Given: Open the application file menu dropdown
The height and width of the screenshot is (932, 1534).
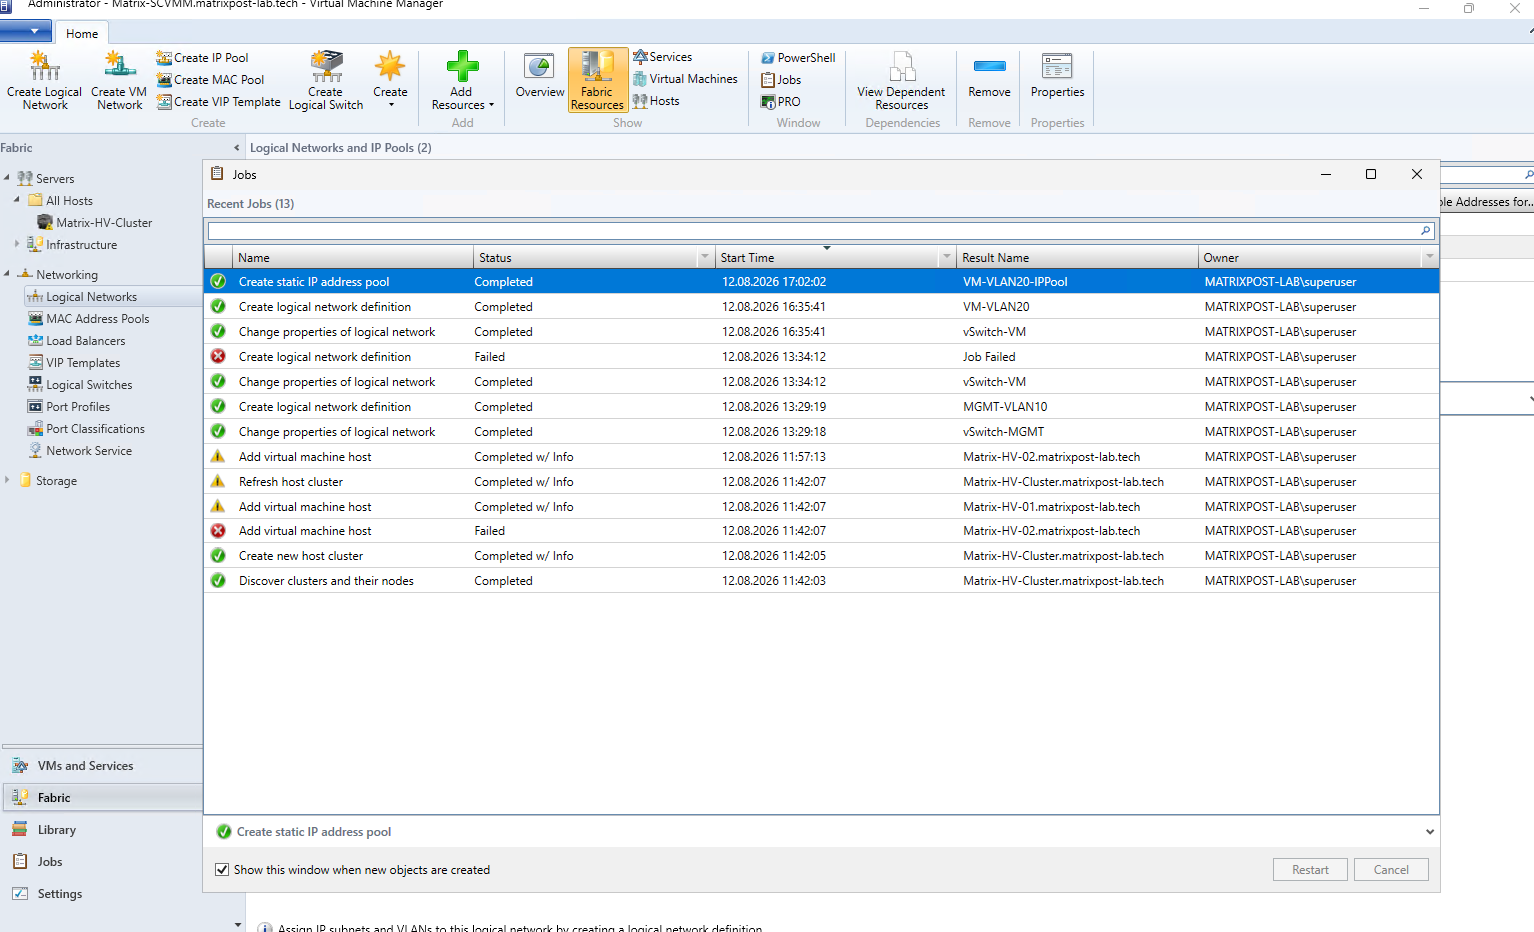Looking at the screenshot, I should click(x=27, y=32).
